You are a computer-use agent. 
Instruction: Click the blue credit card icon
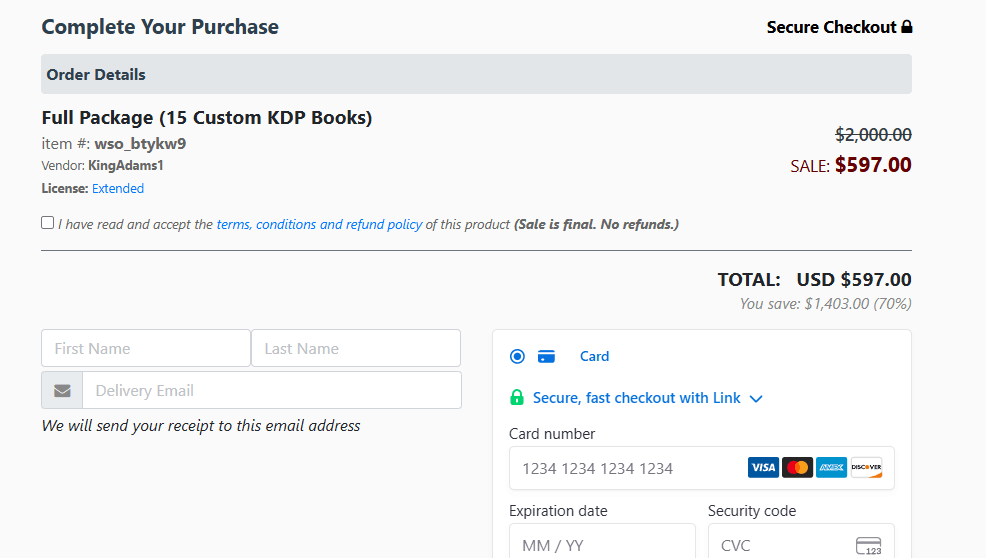pos(546,357)
